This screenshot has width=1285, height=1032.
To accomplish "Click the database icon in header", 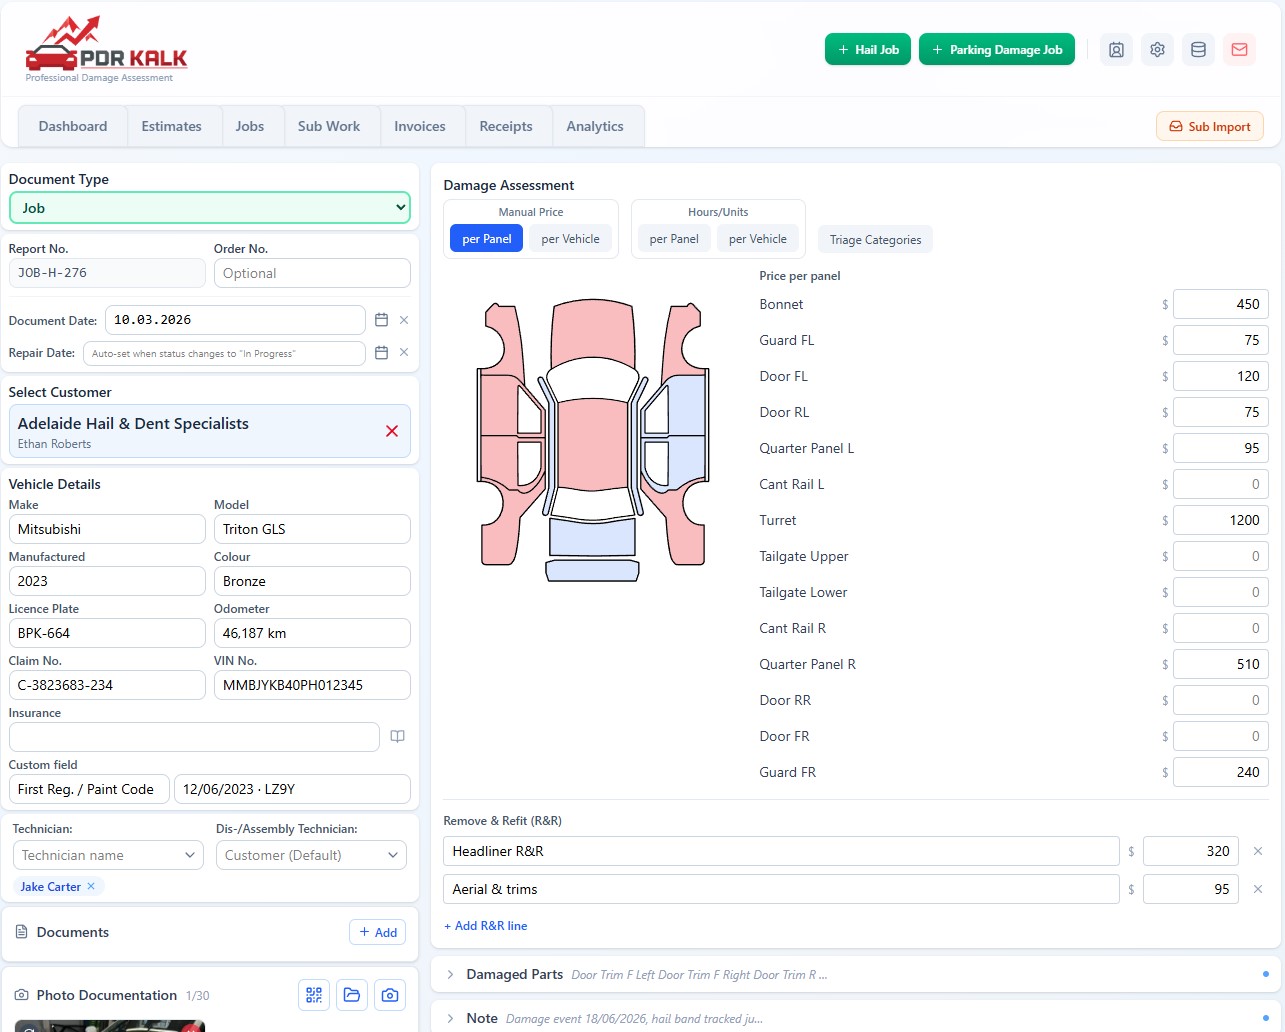I will pos(1198,50).
